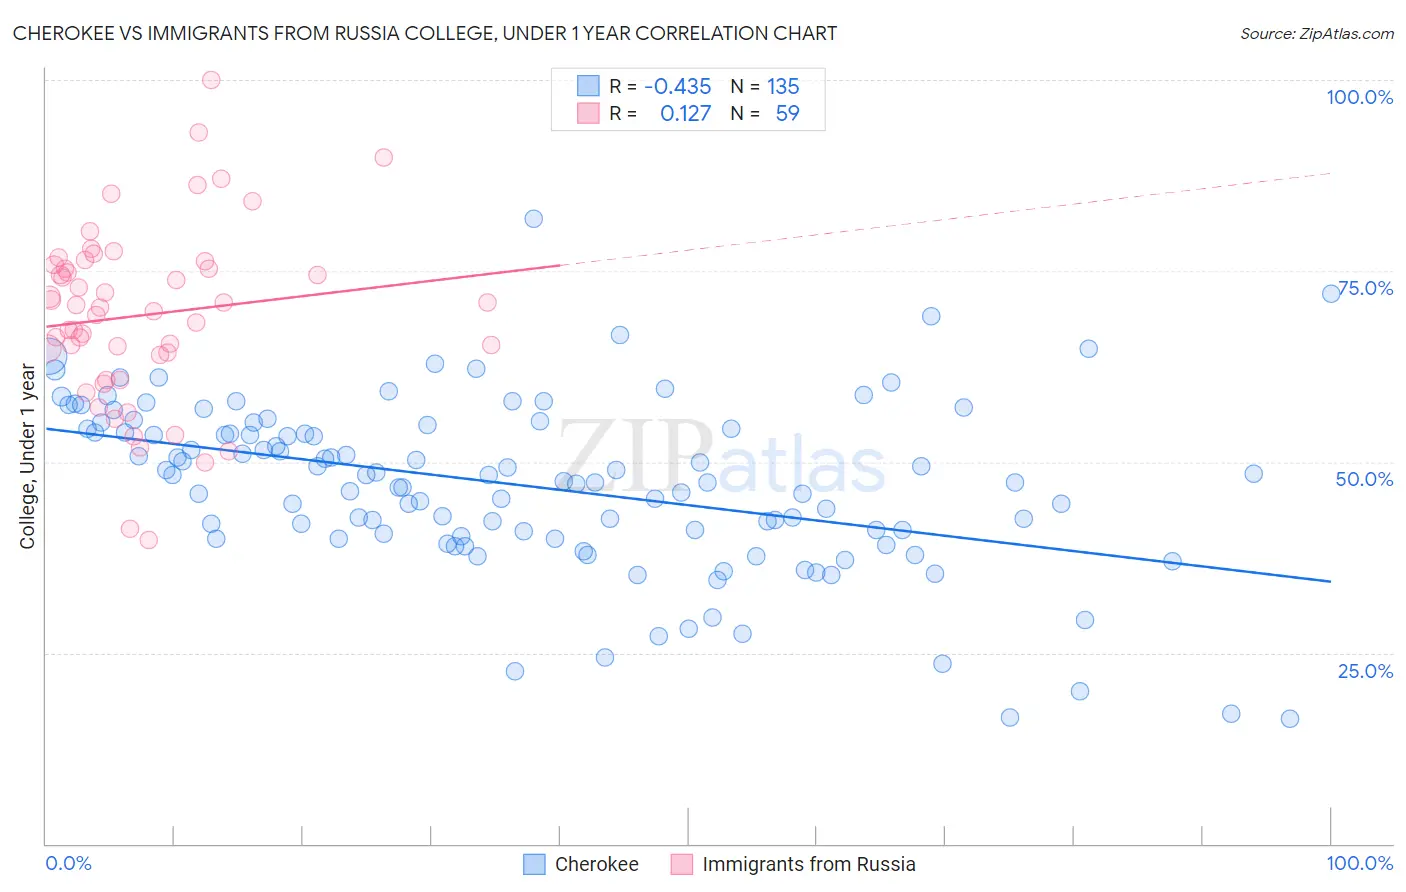Click the topmost pink data point

point(211,80)
